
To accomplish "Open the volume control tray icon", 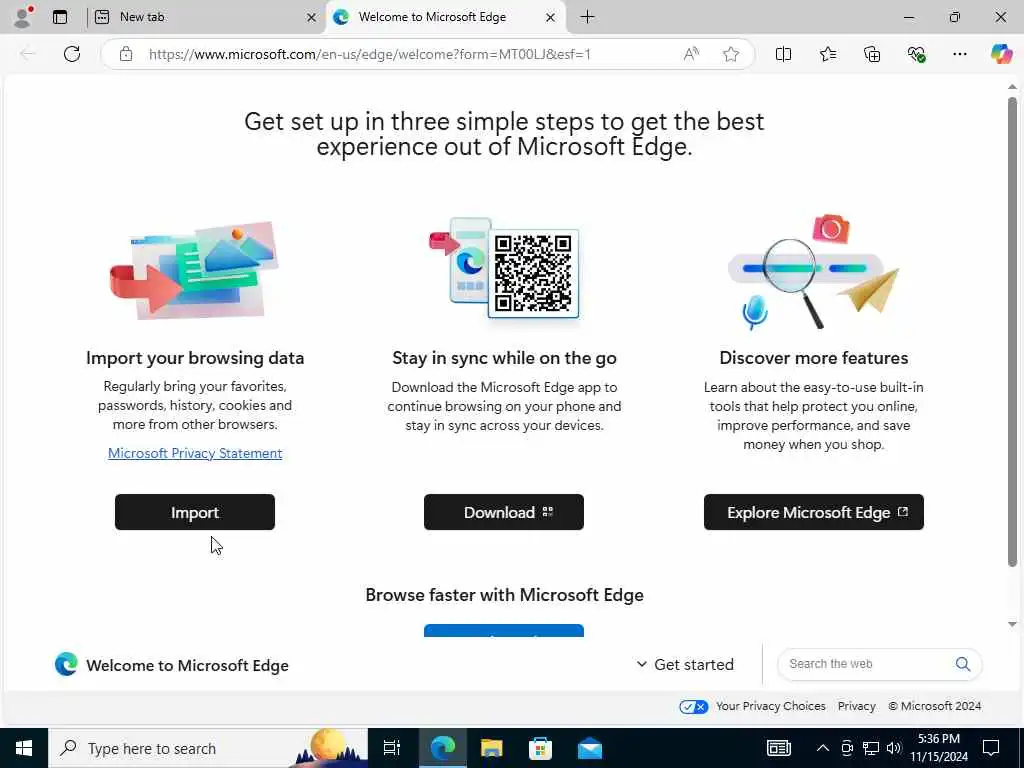I will coord(894,748).
